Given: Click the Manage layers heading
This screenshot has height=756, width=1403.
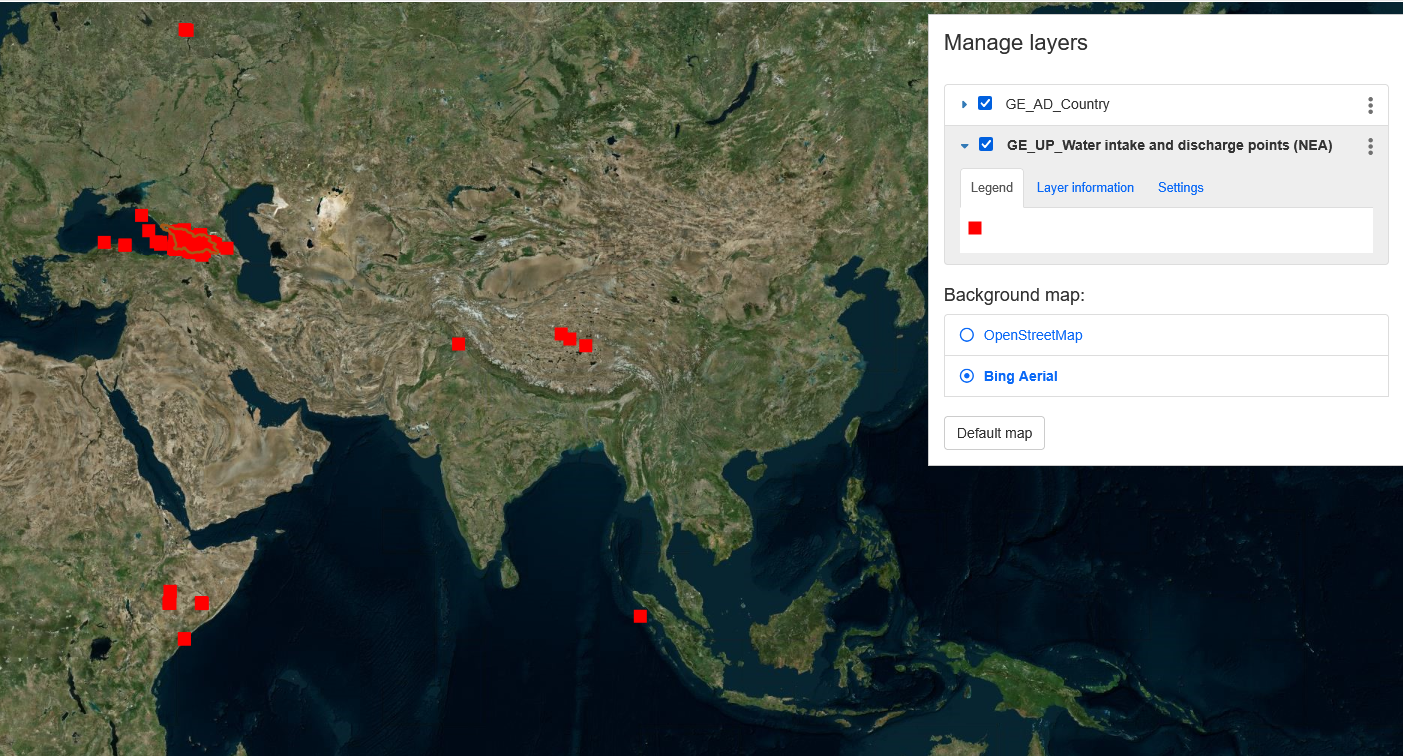Looking at the screenshot, I should click(1015, 43).
